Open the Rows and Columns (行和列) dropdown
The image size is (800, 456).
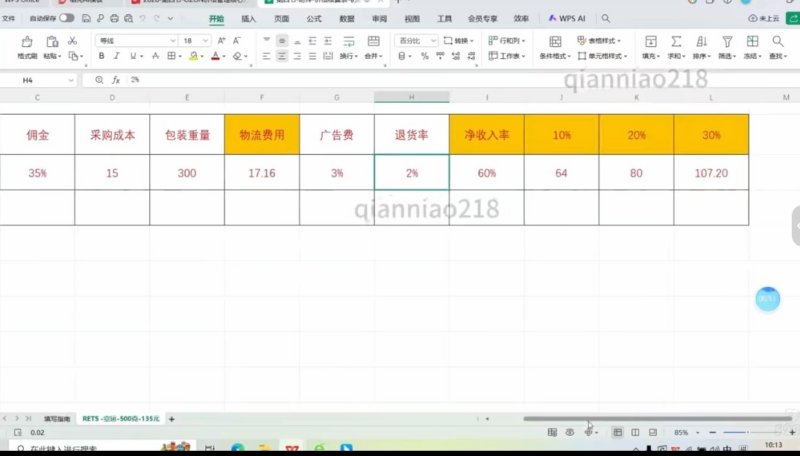(507, 40)
